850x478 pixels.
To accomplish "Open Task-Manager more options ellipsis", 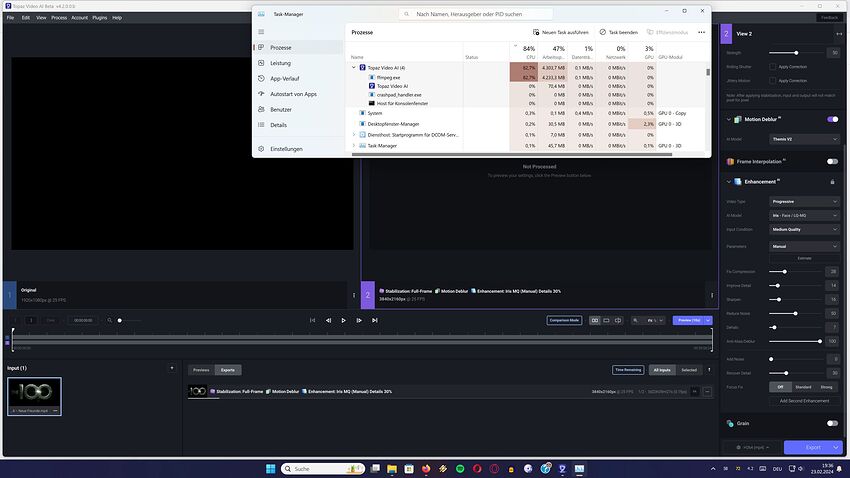I will (701, 33).
